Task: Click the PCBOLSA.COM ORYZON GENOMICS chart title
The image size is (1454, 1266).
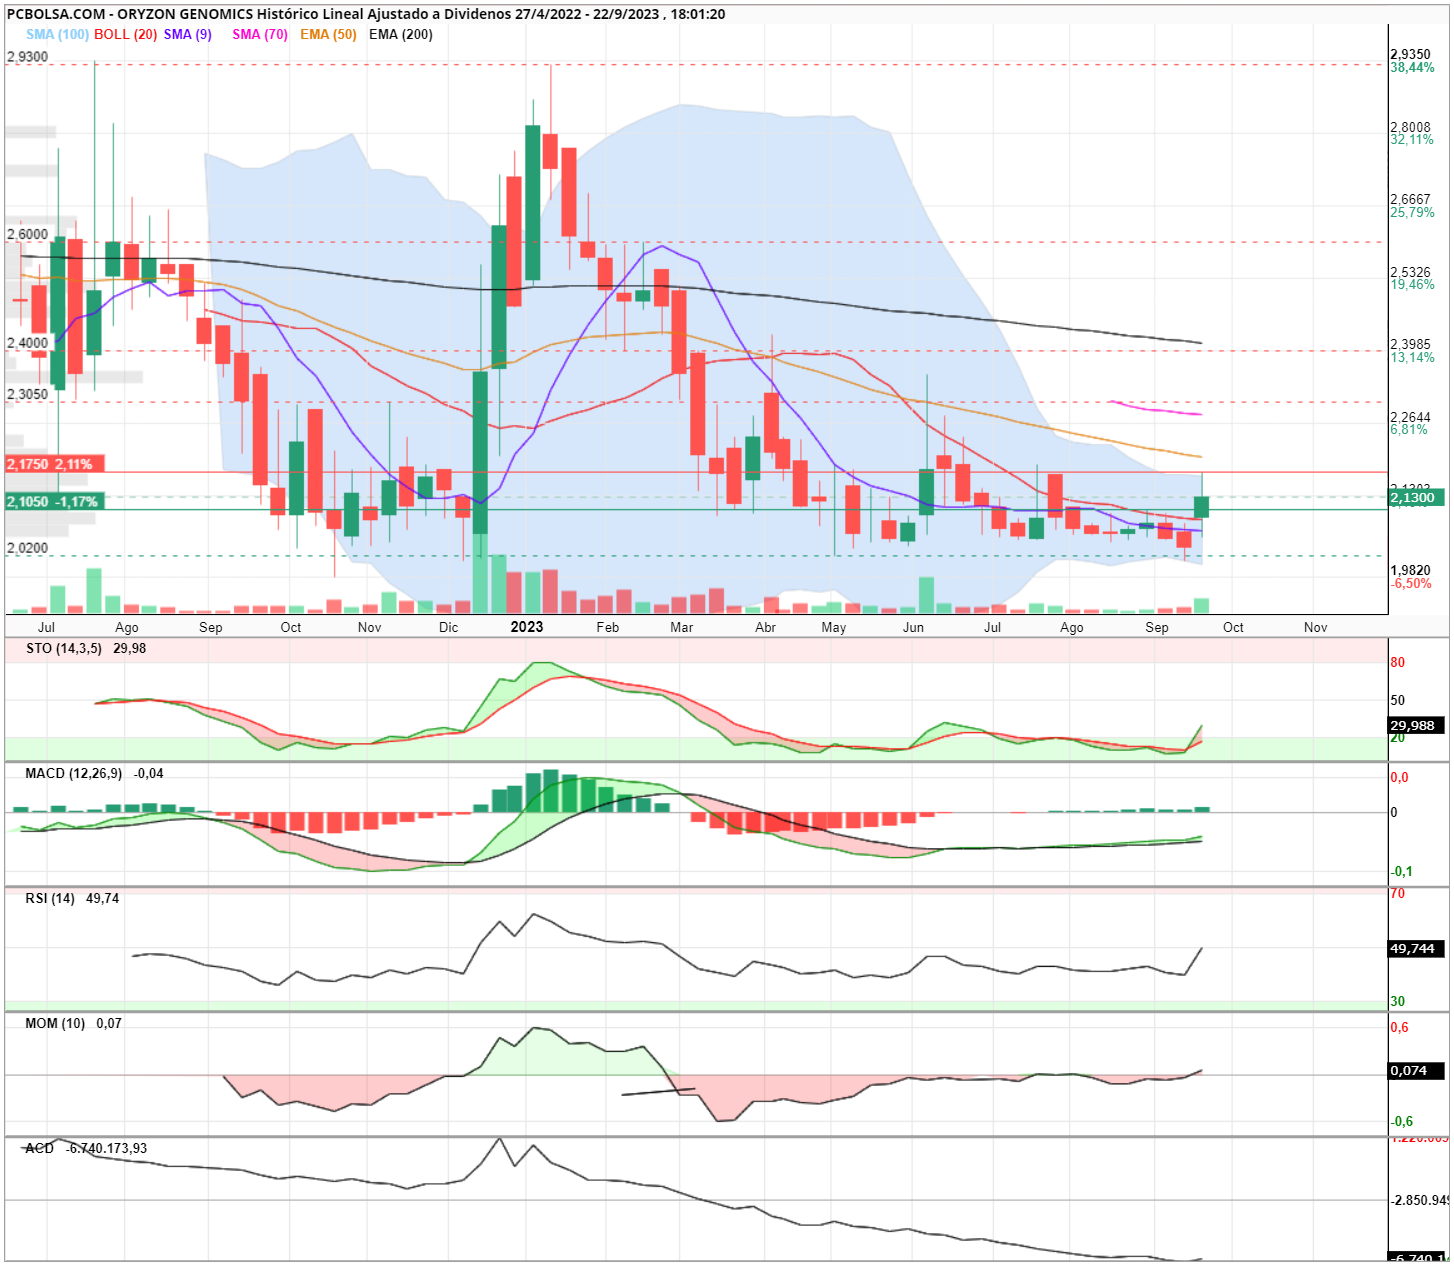Action: (x=366, y=14)
